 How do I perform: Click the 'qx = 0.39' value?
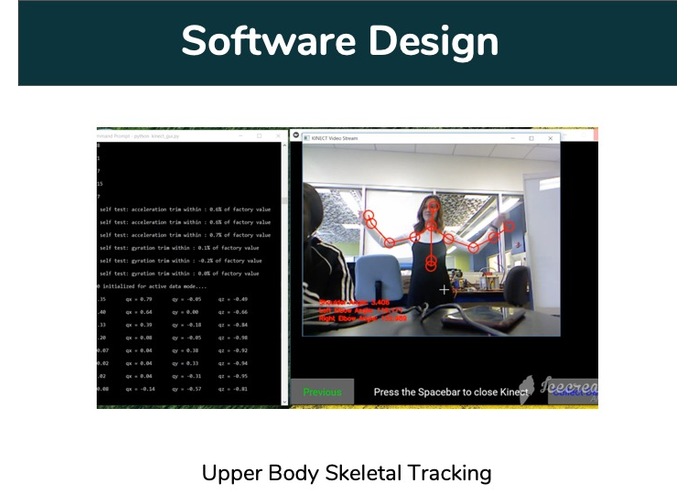(x=139, y=325)
